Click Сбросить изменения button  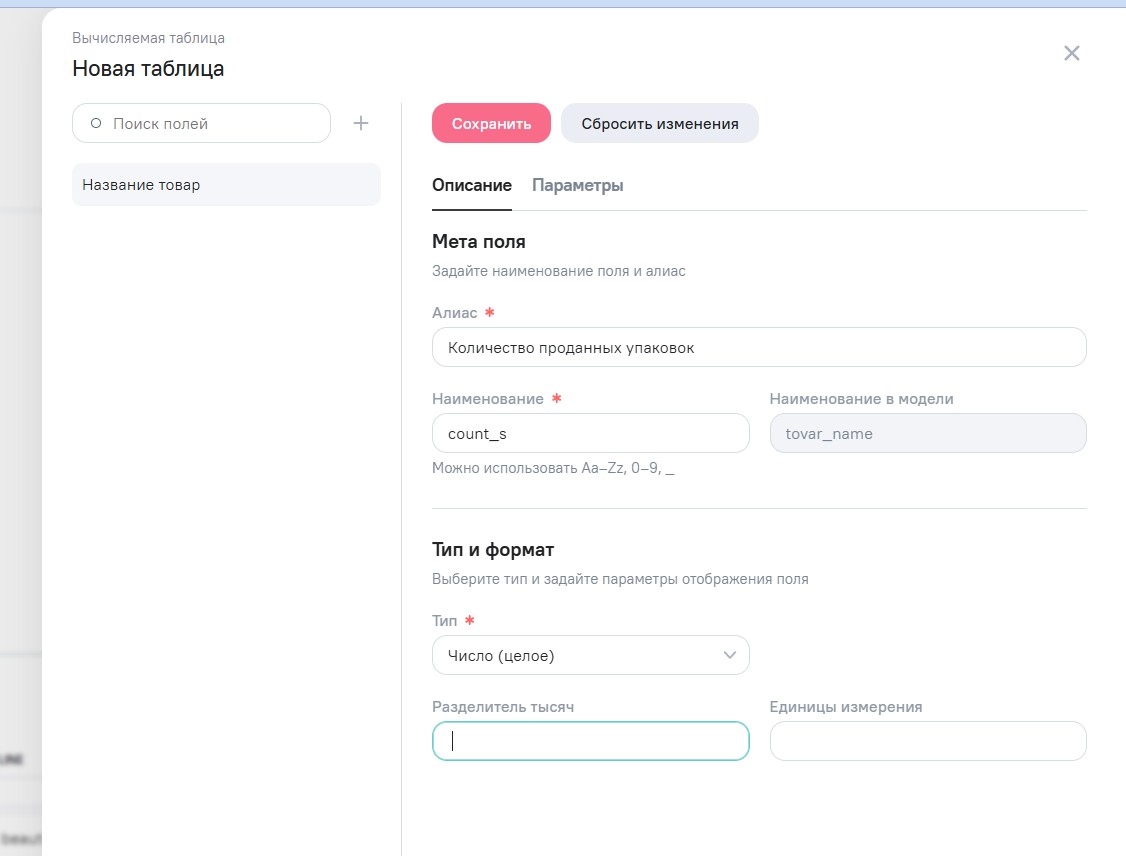pyautogui.click(x=659, y=123)
